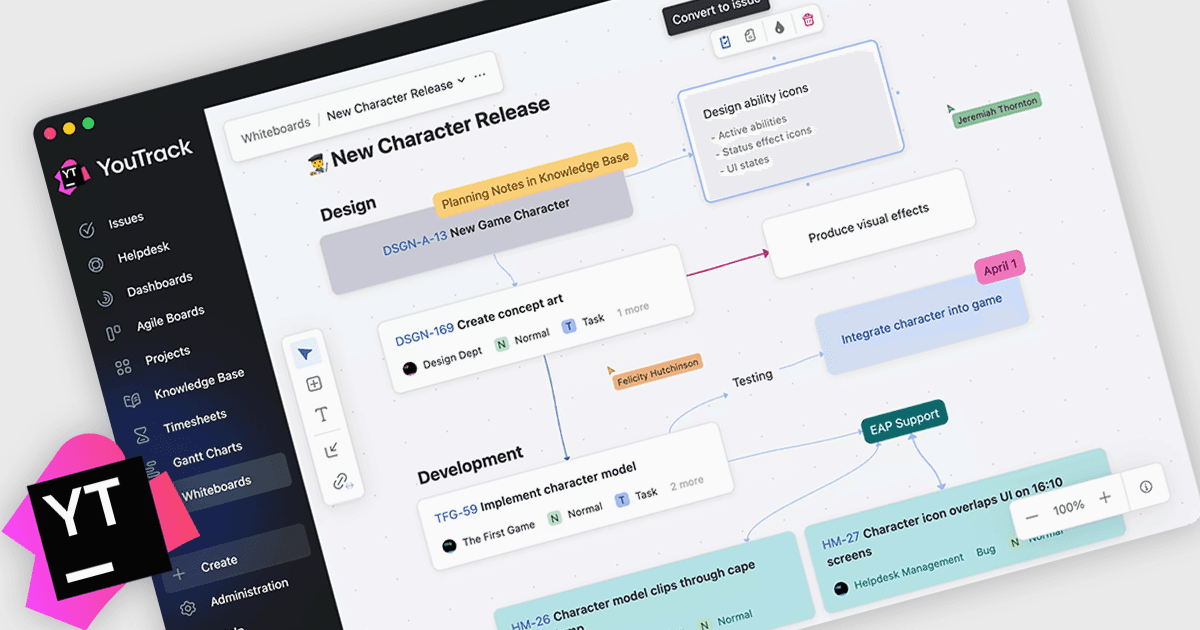
Task: Expand the New Character Release dropdown chevron
Action: (x=461, y=80)
